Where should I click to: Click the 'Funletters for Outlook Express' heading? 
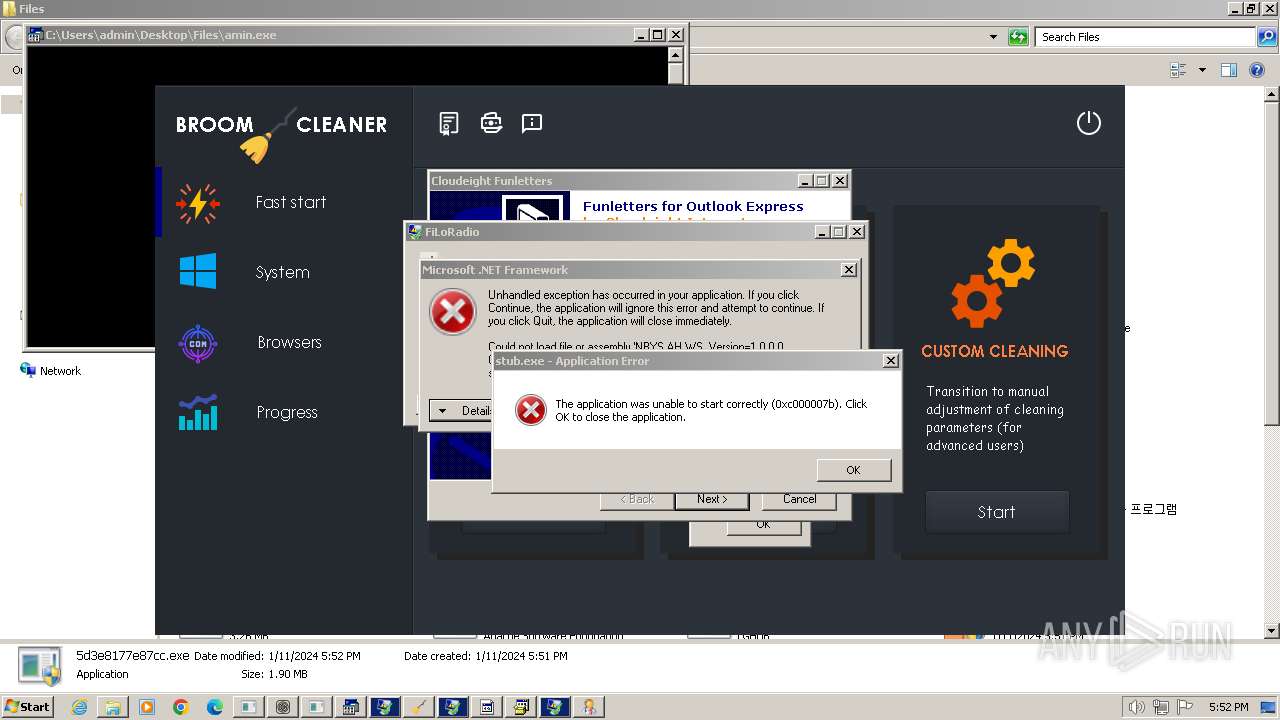pos(693,206)
